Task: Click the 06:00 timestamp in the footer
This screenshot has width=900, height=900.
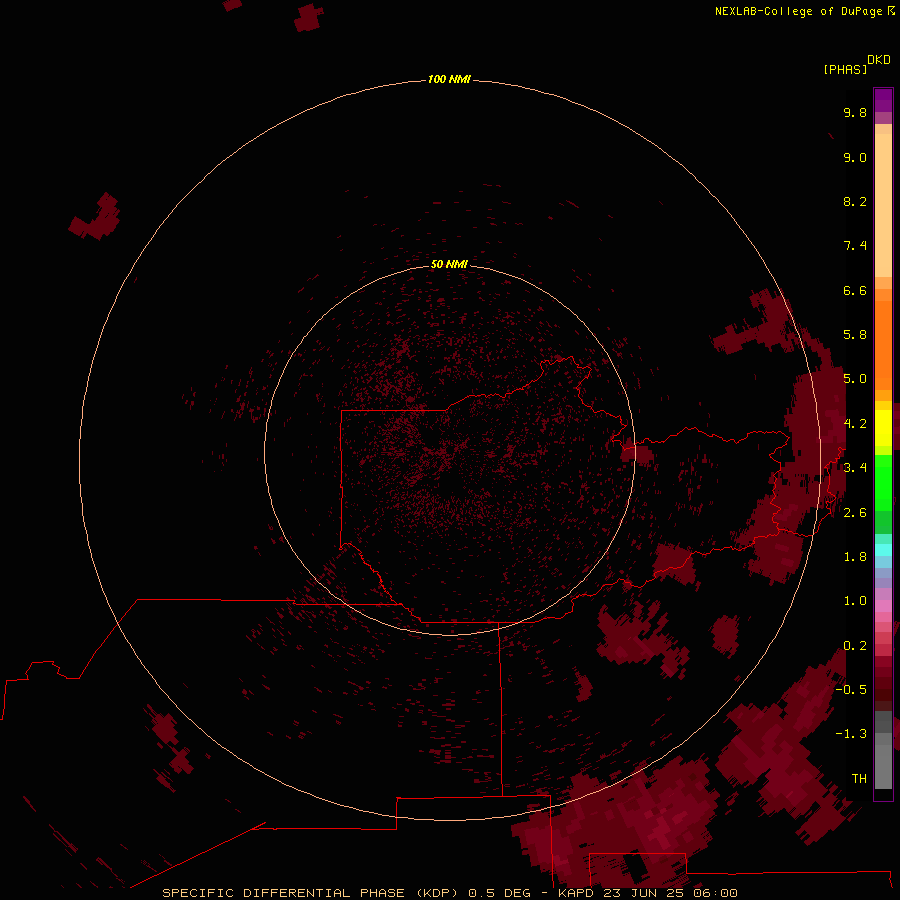Action: [x=715, y=893]
